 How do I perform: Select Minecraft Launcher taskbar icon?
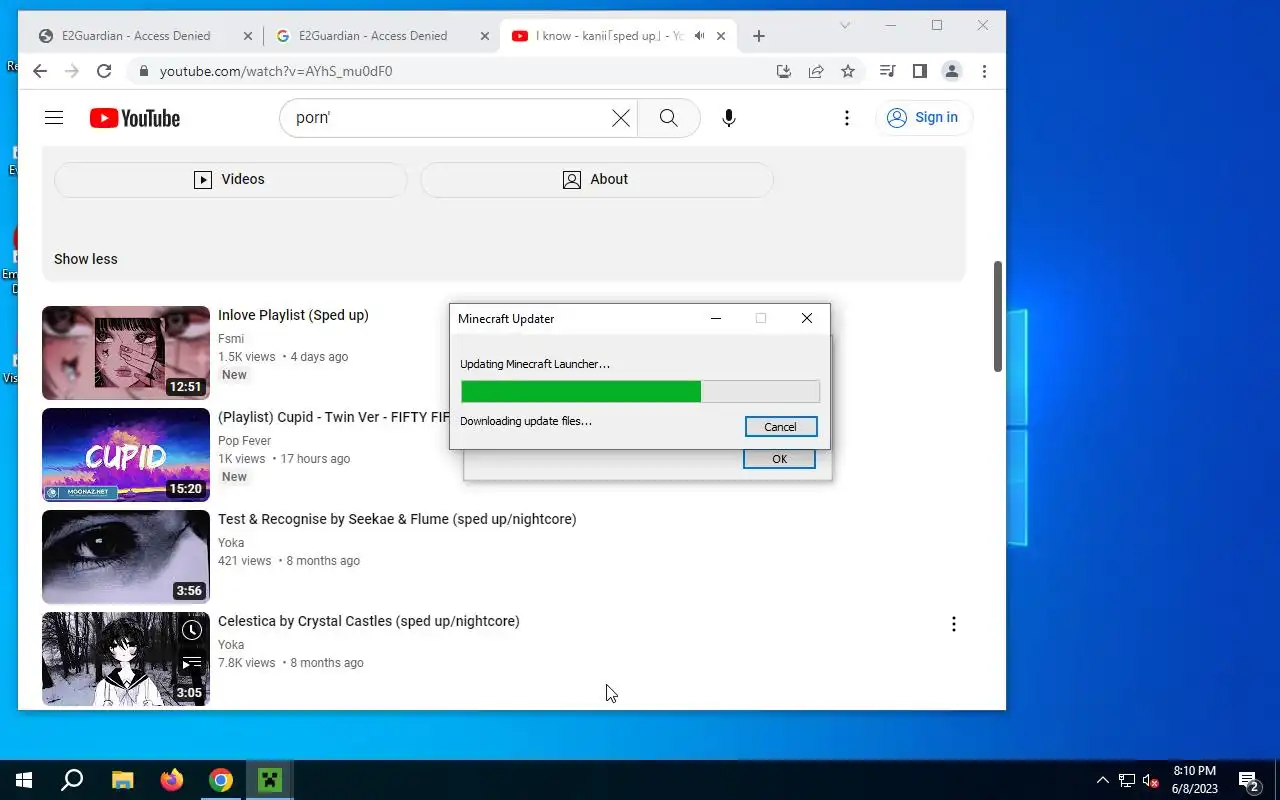[270, 780]
